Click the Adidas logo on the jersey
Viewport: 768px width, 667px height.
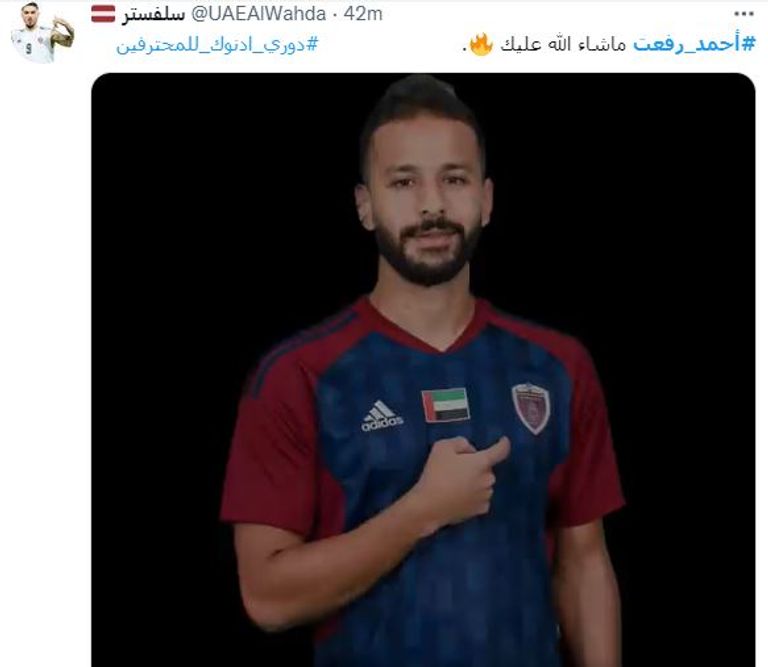click(382, 416)
